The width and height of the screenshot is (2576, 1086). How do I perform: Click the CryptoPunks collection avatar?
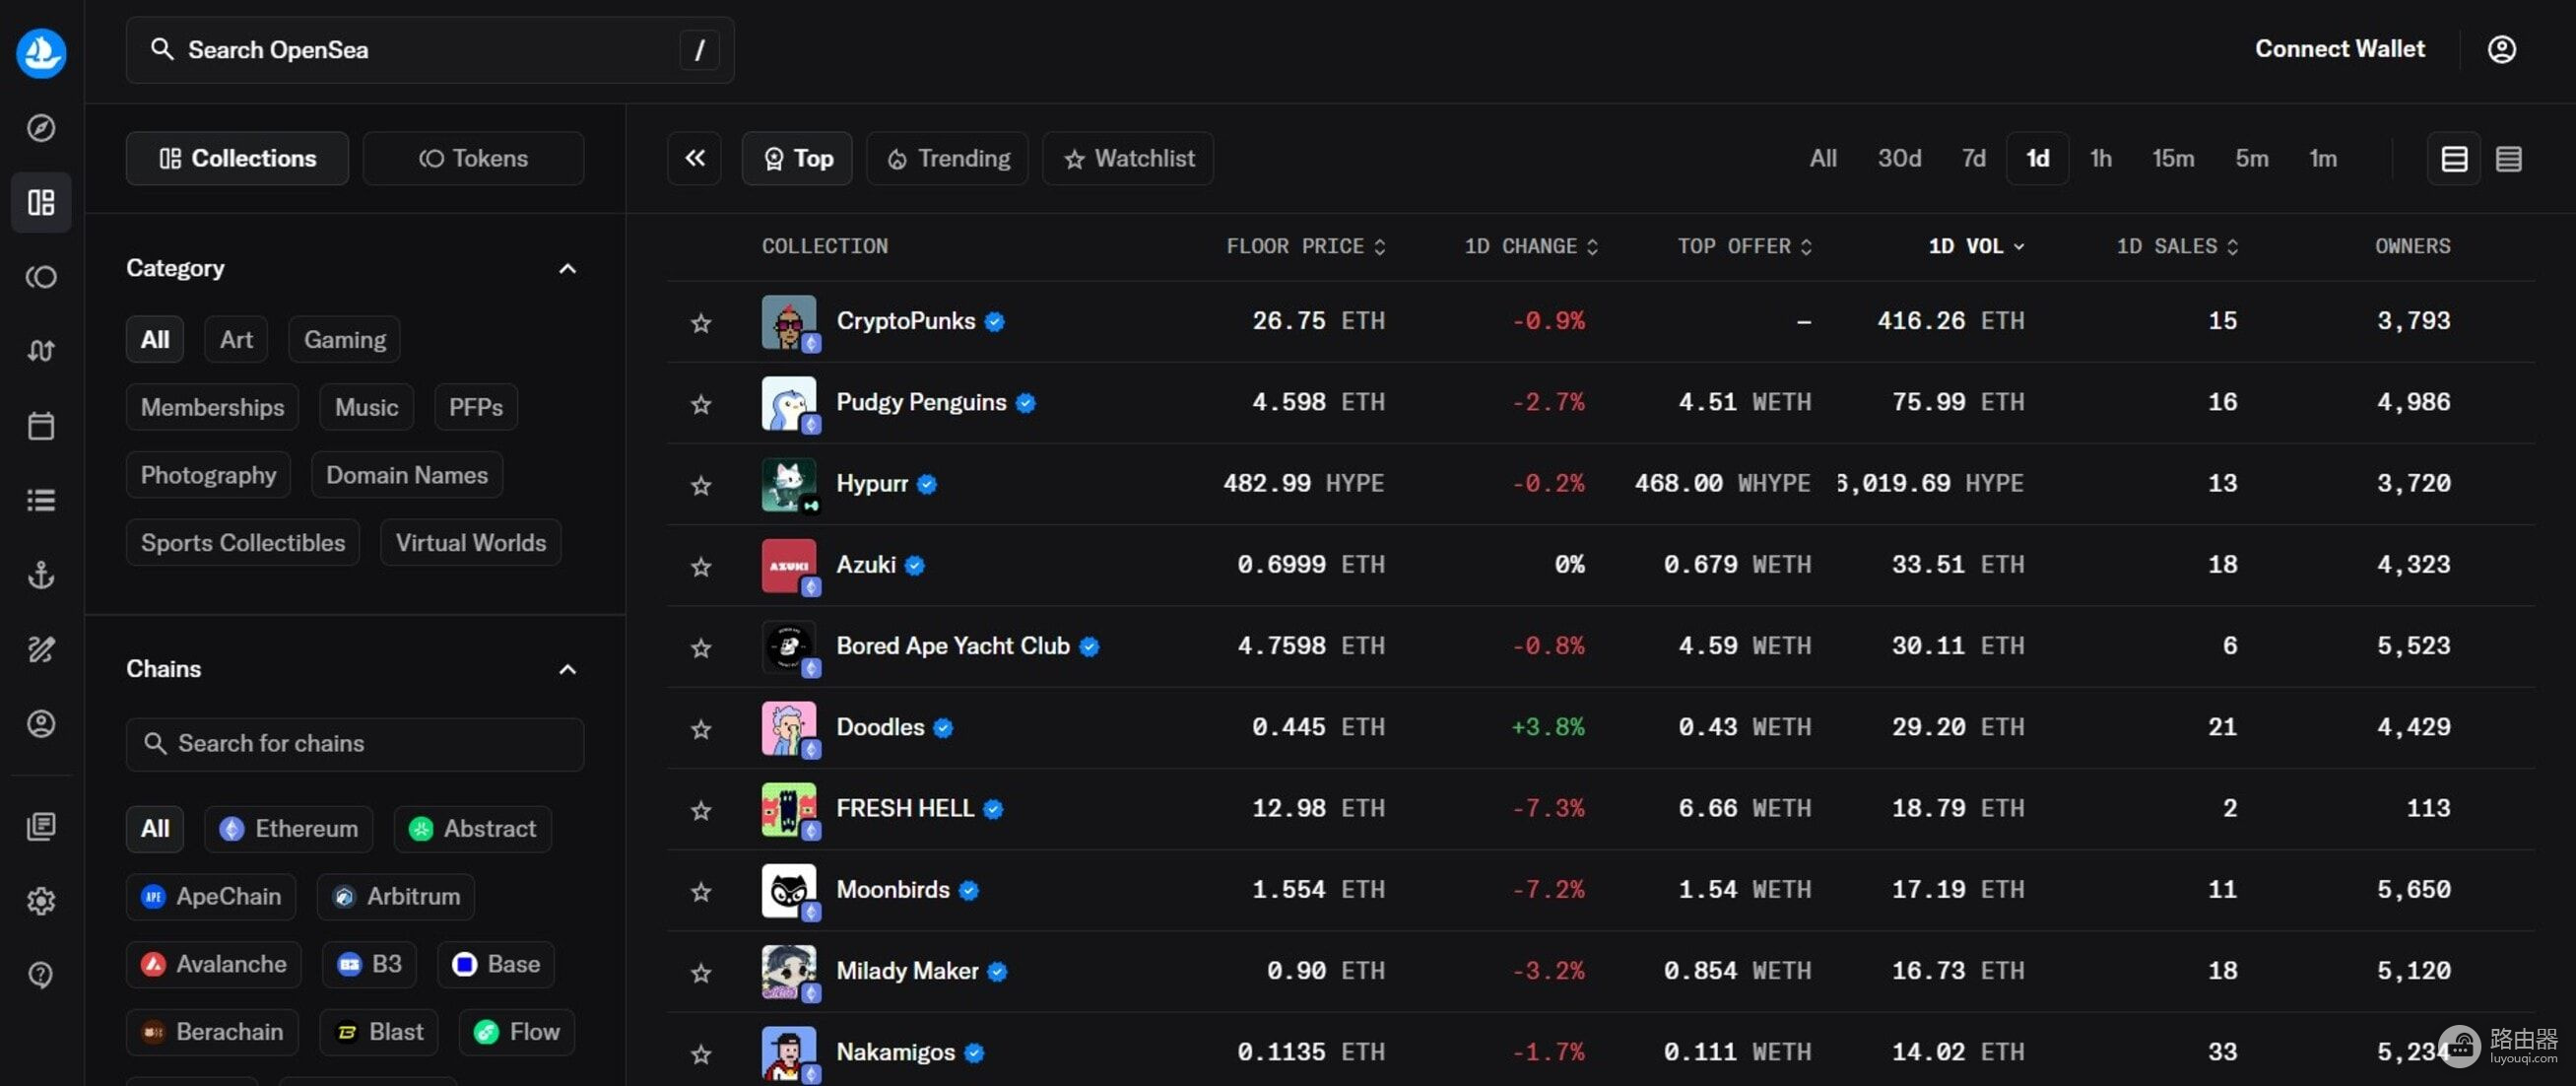(789, 322)
